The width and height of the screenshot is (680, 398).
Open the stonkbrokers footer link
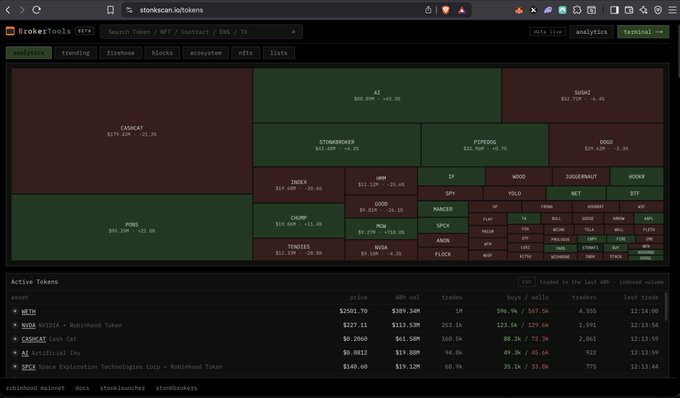pyautogui.click(x=176, y=388)
